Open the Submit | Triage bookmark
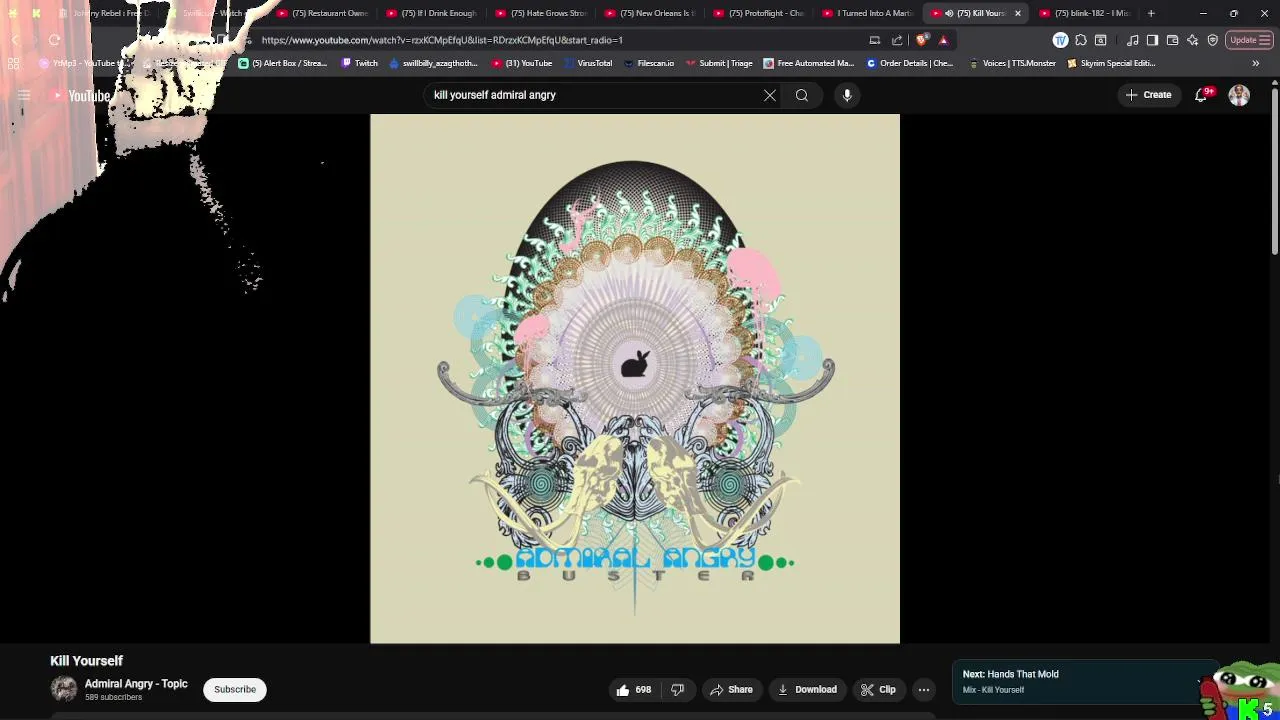 point(719,63)
